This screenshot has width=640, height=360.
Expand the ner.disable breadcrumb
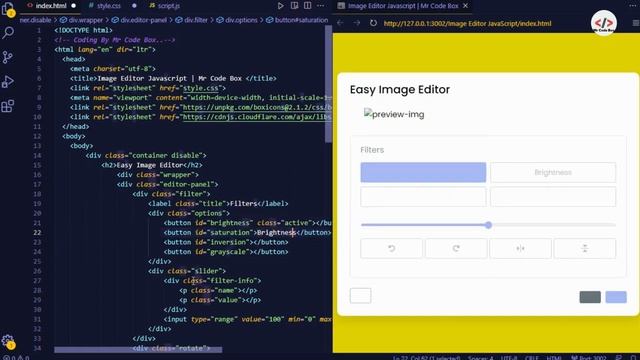[36, 20]
